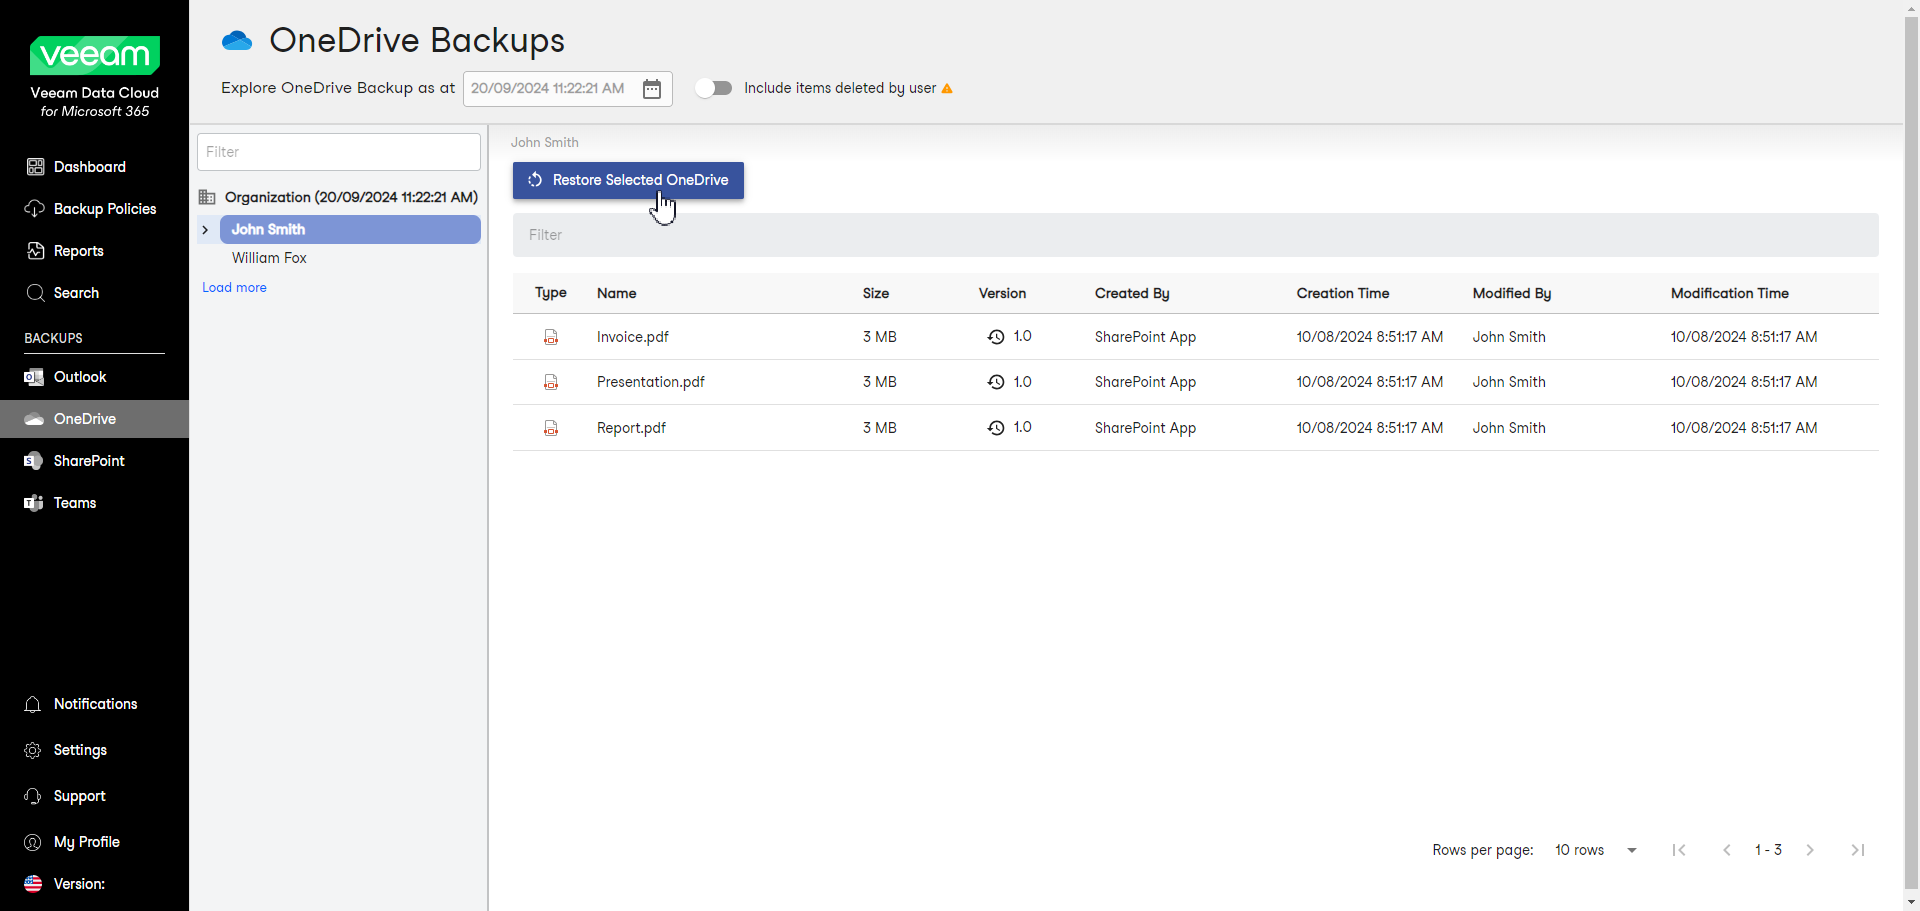Click the Presentation.pdf file name
The width and height of the screenshot is (1920, 911).
click(x=651, y=382)
